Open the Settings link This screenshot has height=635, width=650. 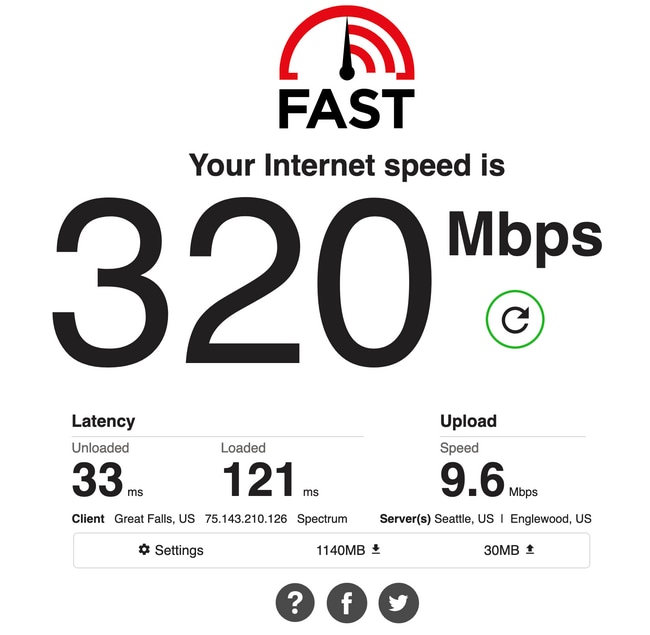[x=171, y=550]
